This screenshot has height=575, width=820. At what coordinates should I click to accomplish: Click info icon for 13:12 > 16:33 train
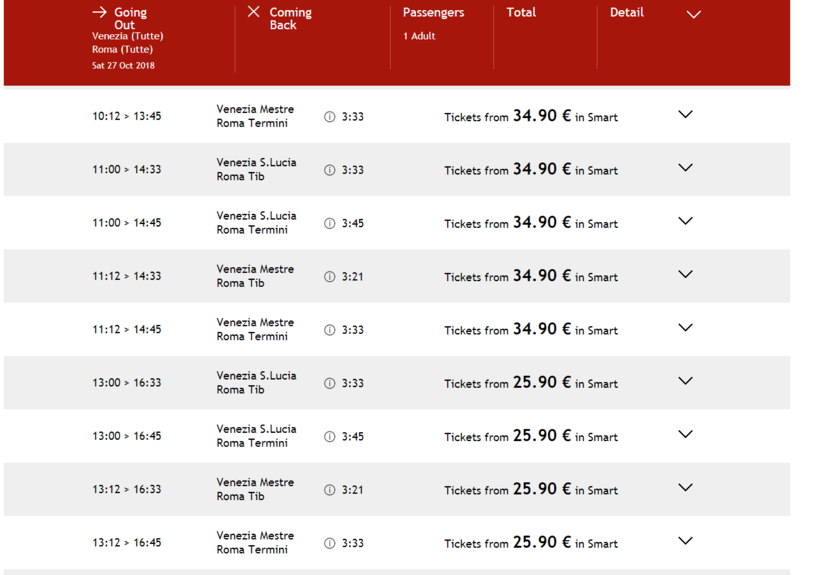[330, 490]
